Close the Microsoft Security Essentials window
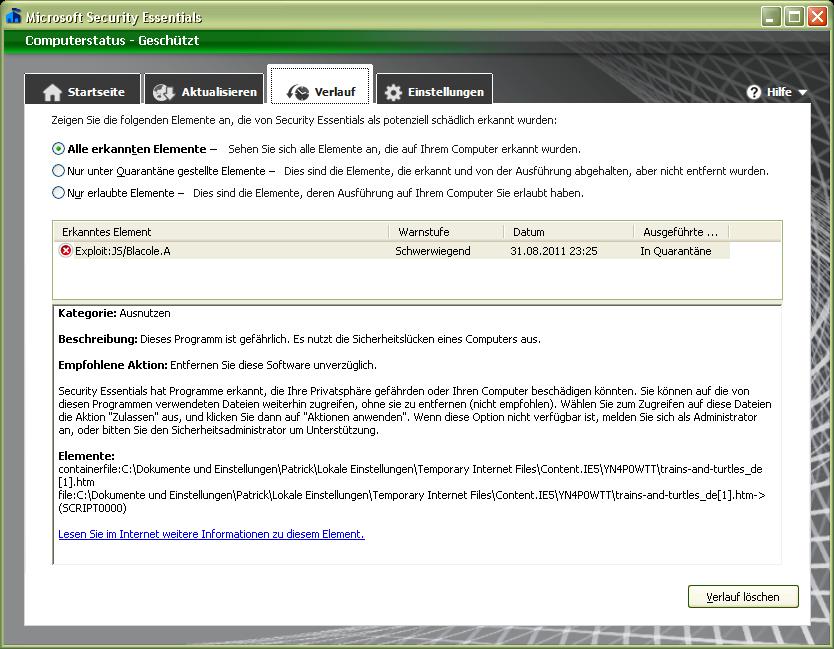Screen dimensions: 834x649 [x=818, y=16]
